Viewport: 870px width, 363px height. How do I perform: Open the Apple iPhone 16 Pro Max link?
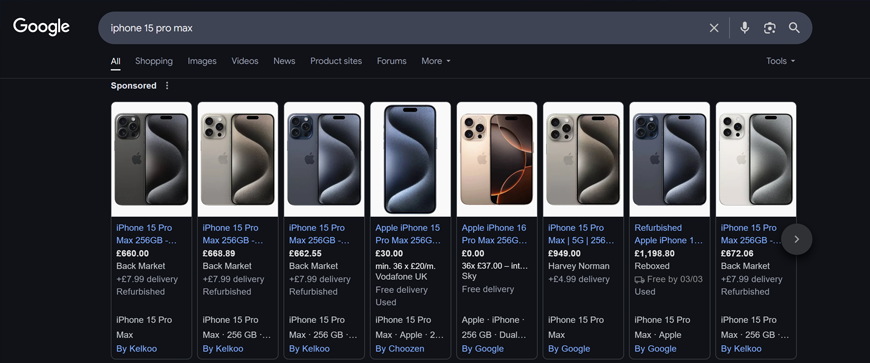[494, 234]
